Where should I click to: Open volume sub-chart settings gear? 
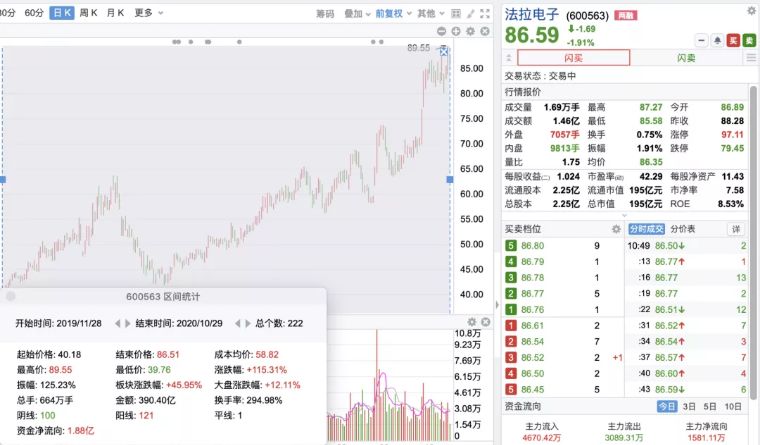[471, 322]
